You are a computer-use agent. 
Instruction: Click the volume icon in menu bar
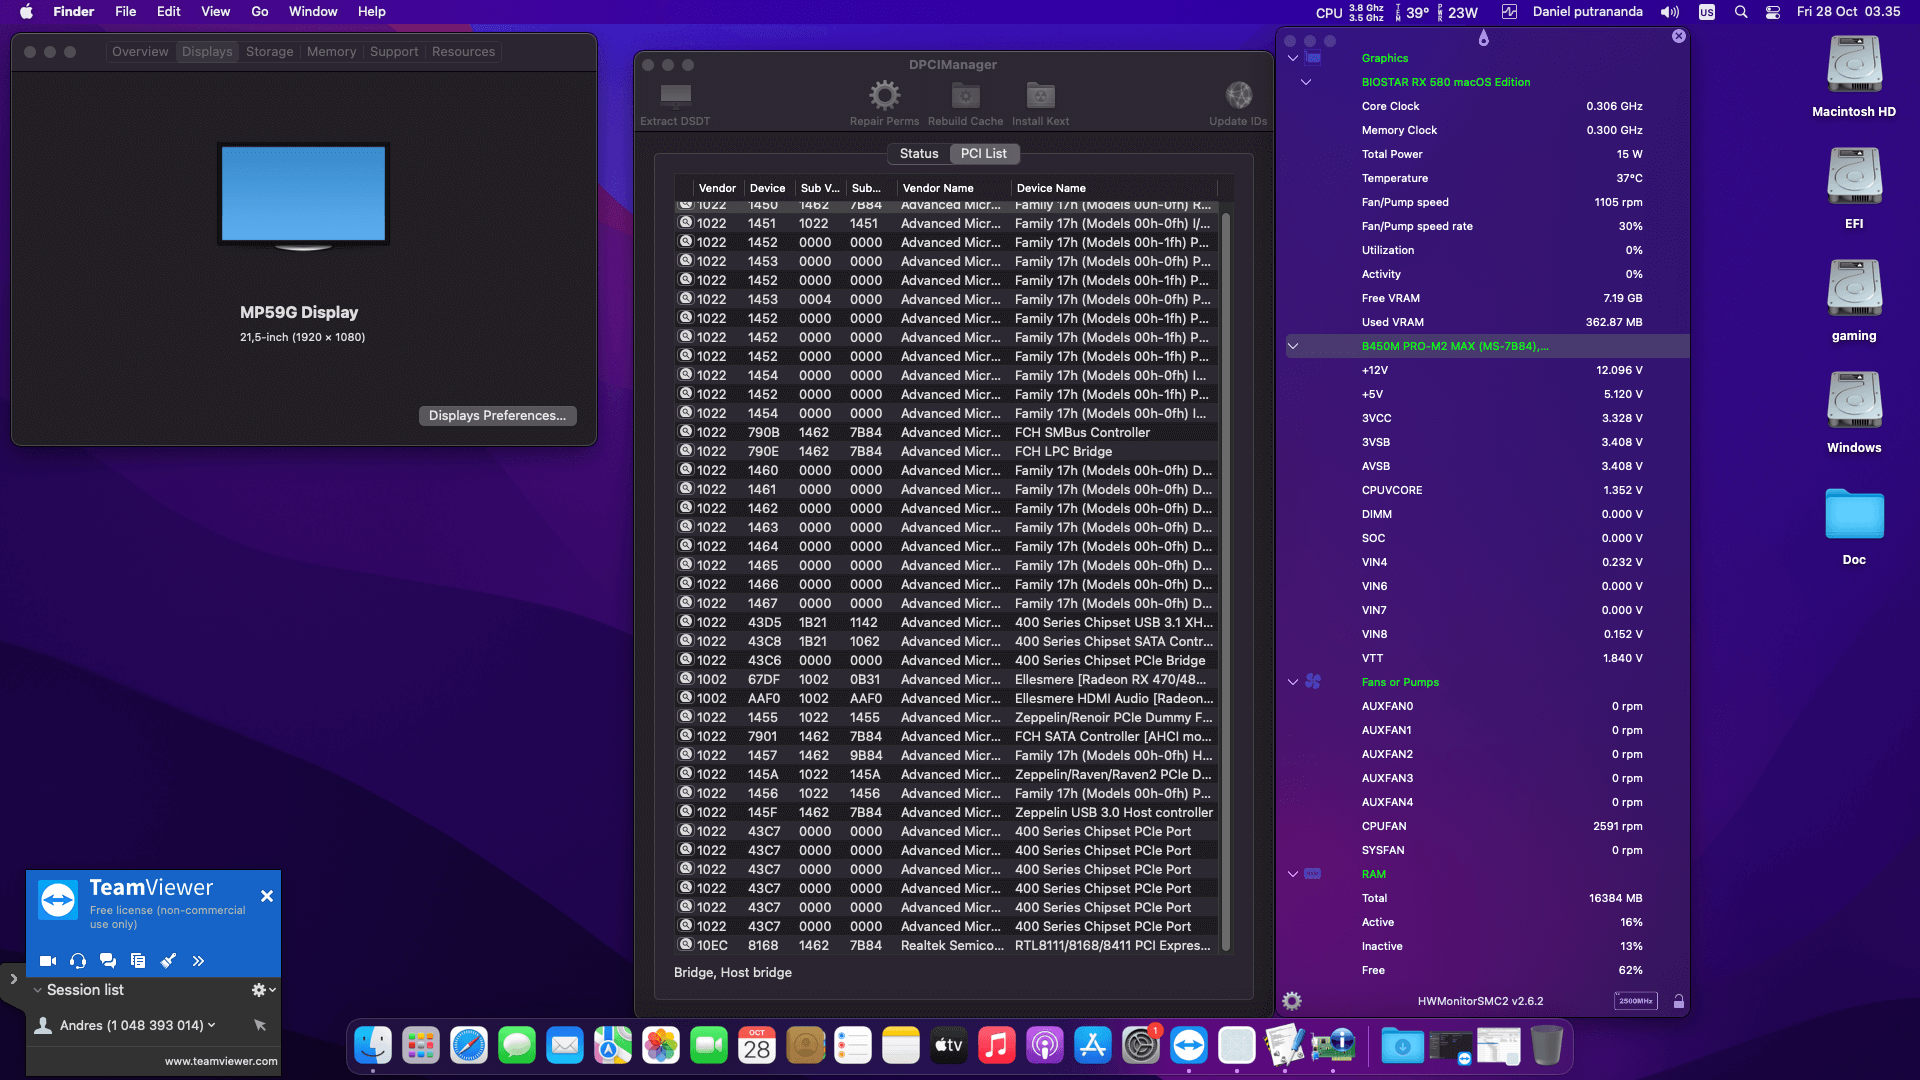point(1670,12)
